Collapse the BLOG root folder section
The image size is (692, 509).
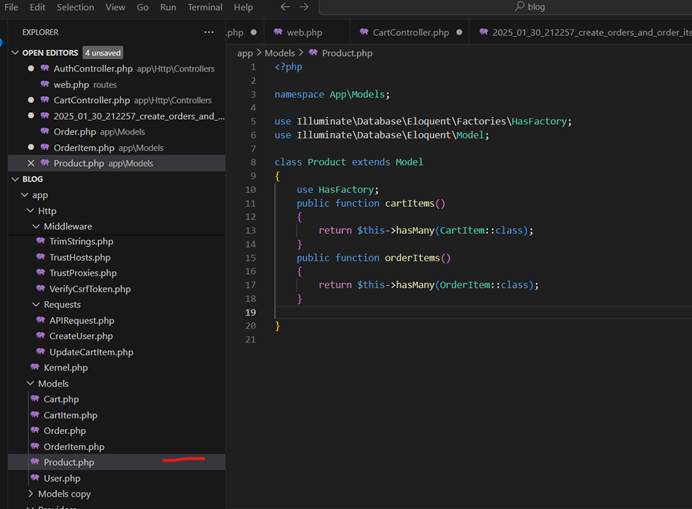coord(14,179)
